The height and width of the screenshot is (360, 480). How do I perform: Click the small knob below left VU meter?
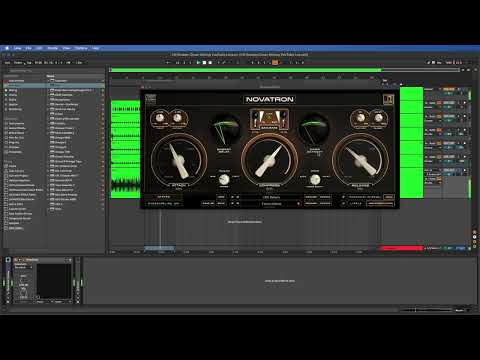click(x=224, y=180)
